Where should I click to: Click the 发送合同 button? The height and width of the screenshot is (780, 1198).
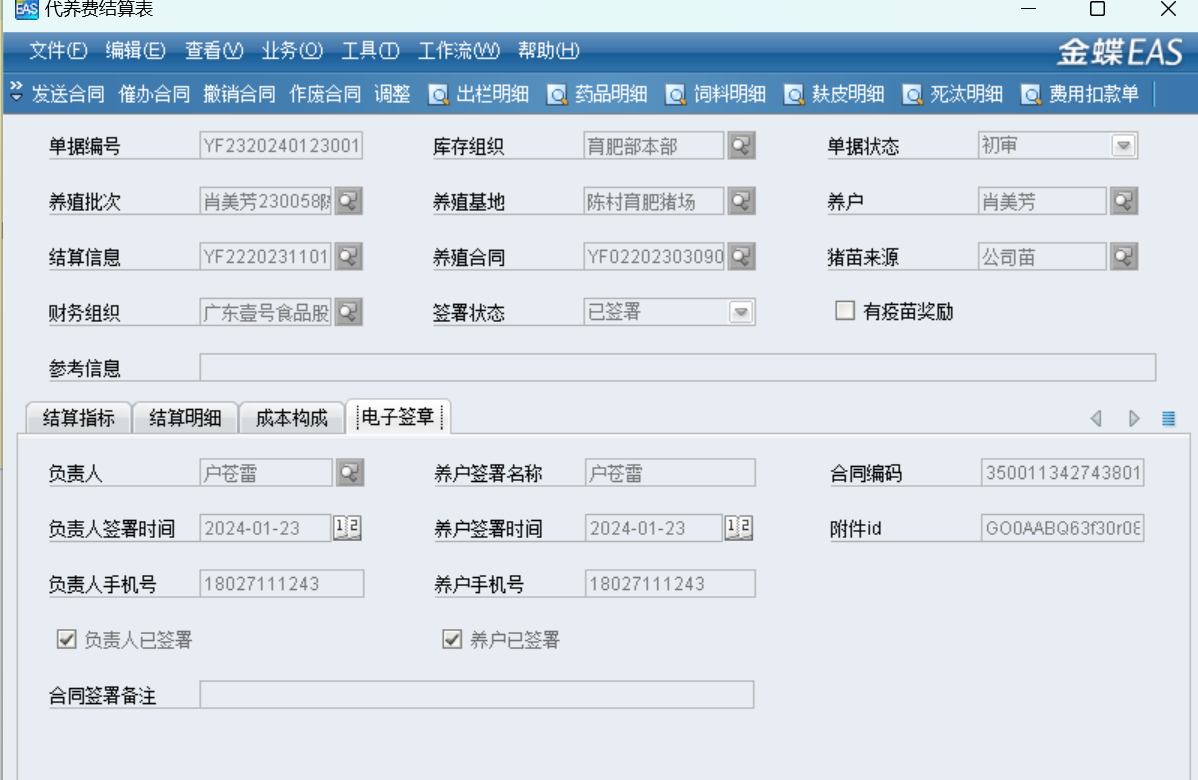[68, 95]
